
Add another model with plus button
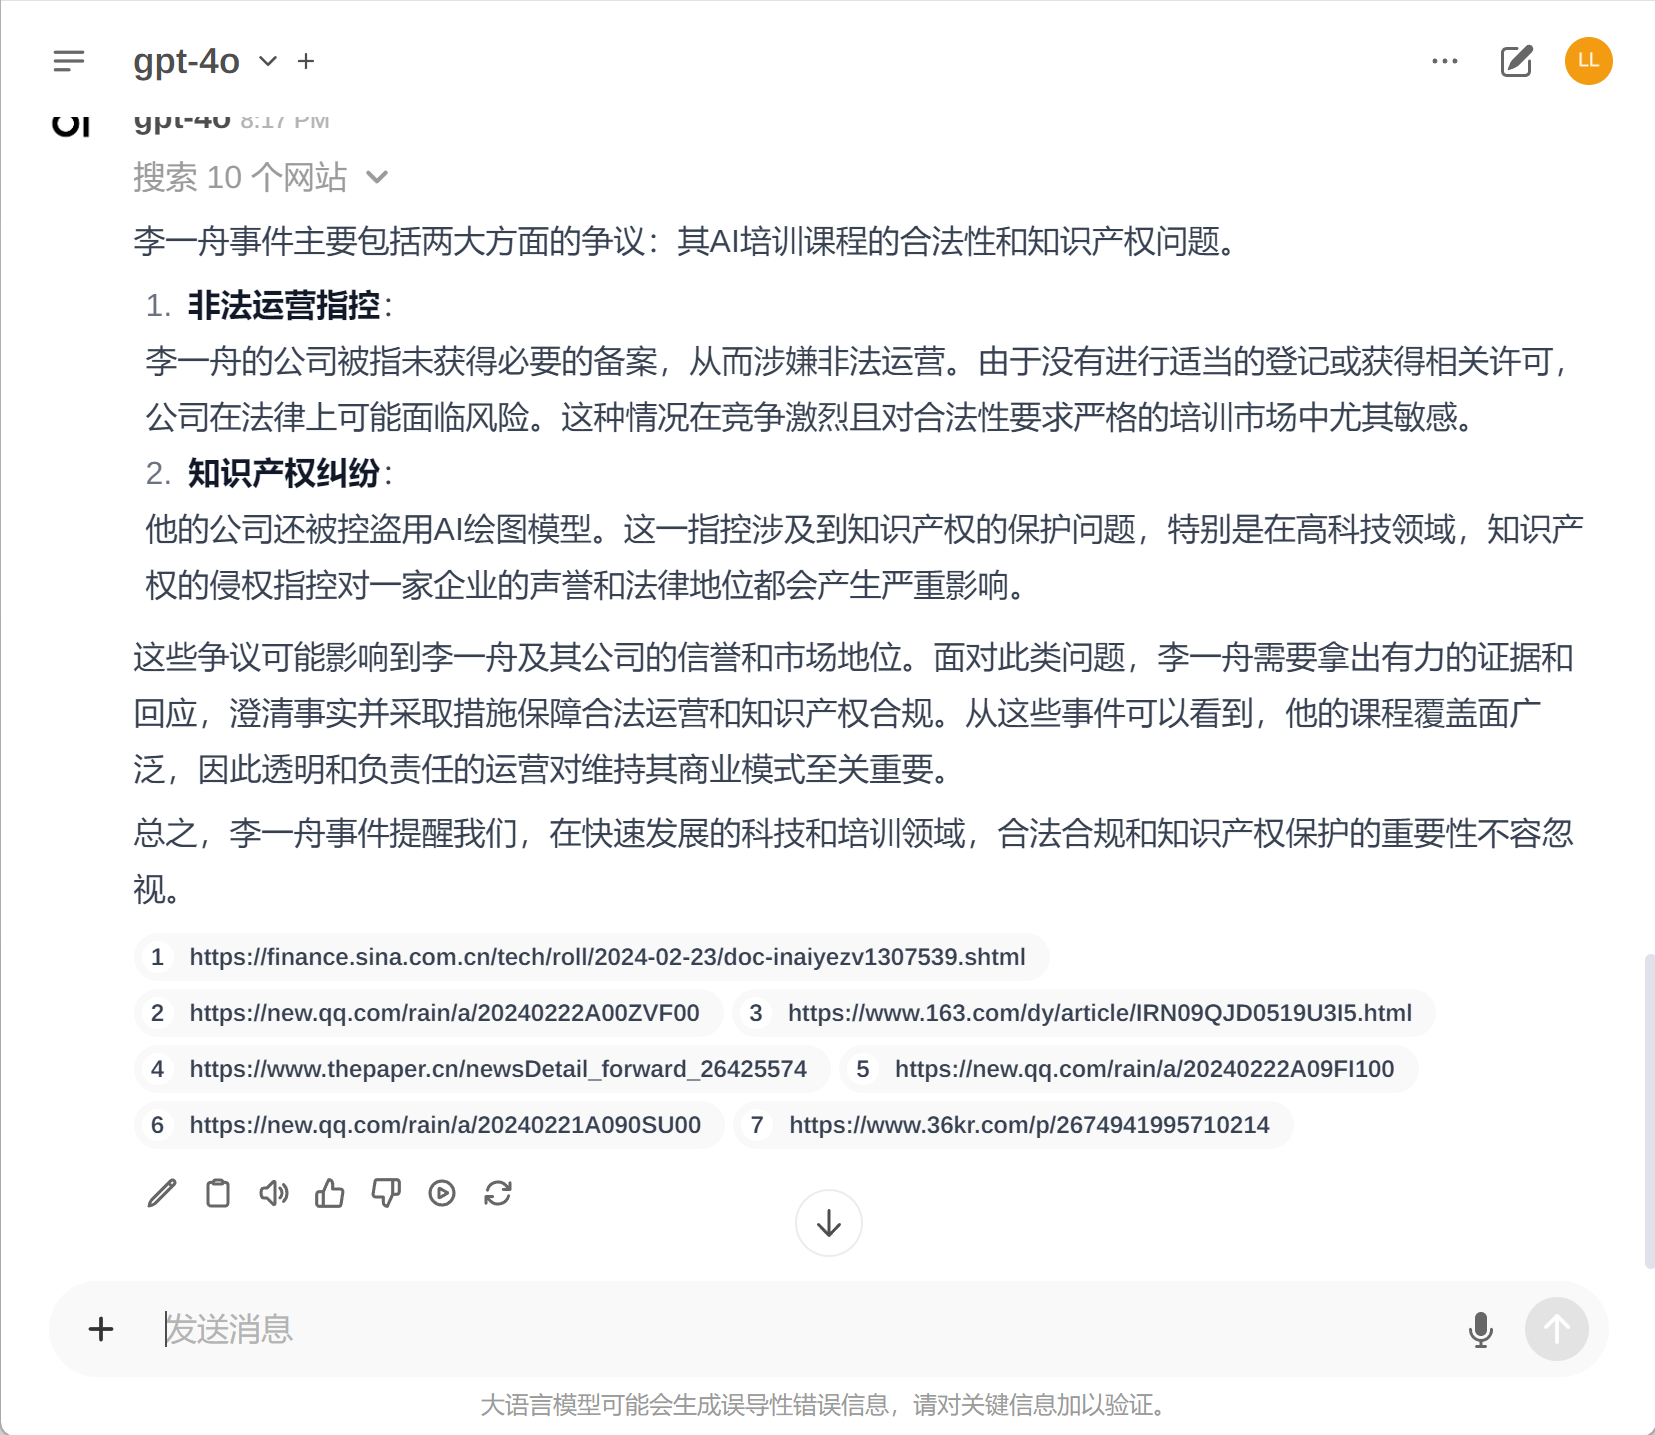[306, 61]
